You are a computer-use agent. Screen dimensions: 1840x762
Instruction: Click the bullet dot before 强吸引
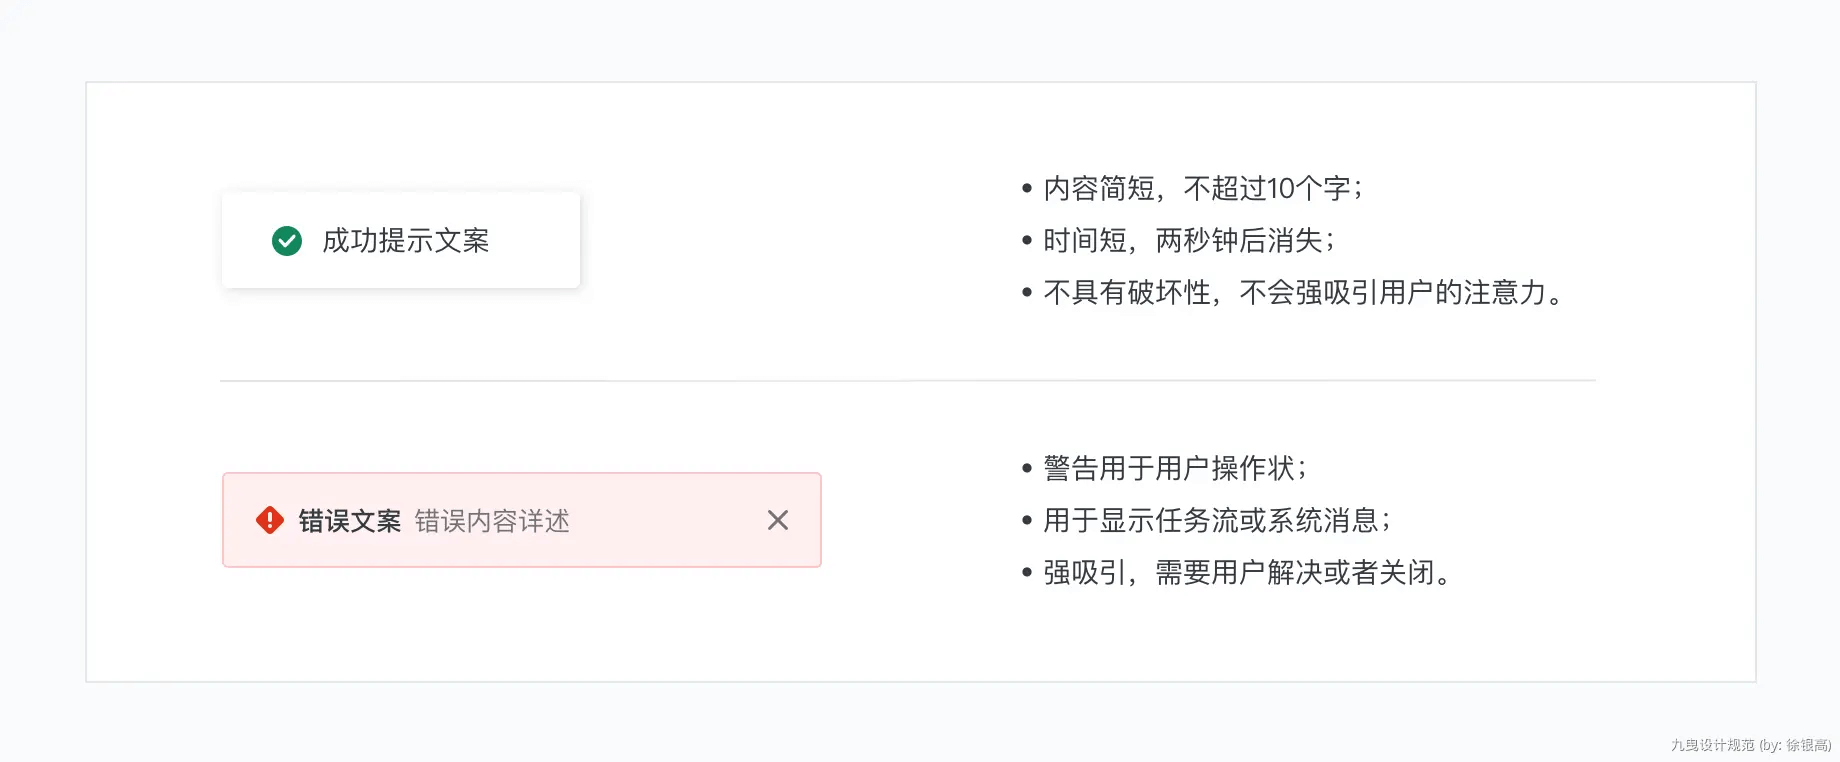pos(1027,572)
